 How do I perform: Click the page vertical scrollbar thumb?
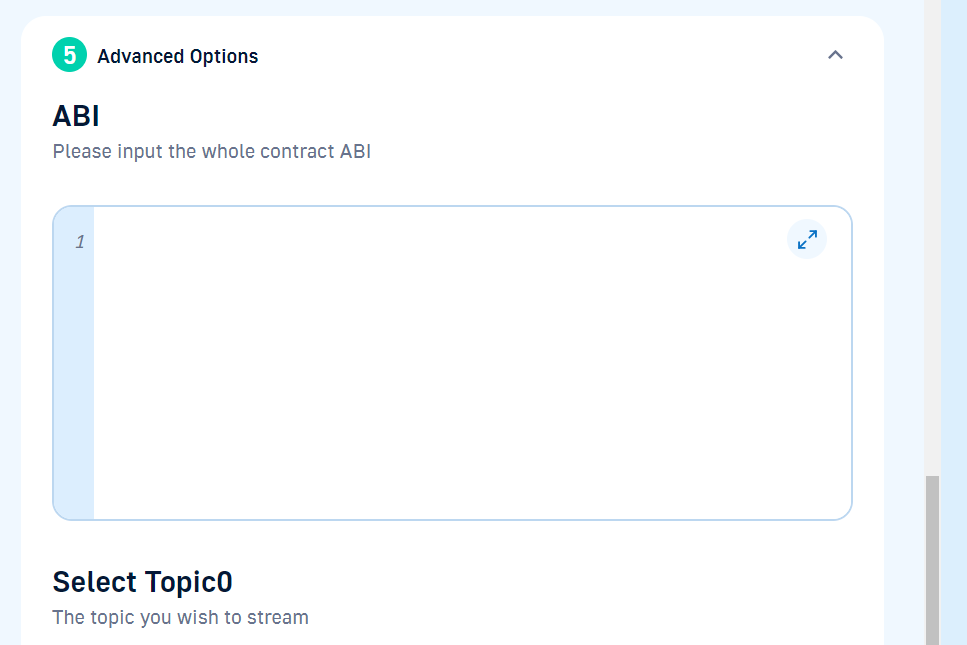[932, 560]
